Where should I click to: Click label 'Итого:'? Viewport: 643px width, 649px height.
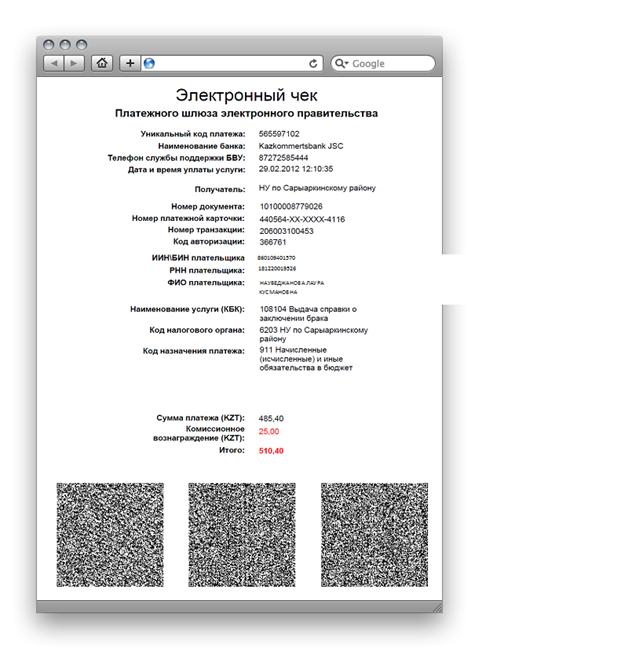(232, 450)
